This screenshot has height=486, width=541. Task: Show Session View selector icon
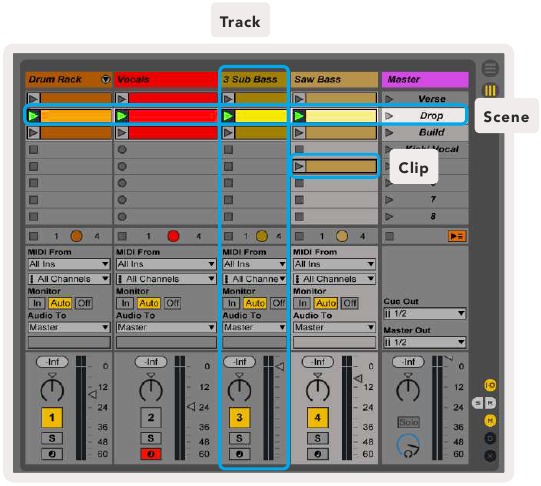click(x=490, y=91)
